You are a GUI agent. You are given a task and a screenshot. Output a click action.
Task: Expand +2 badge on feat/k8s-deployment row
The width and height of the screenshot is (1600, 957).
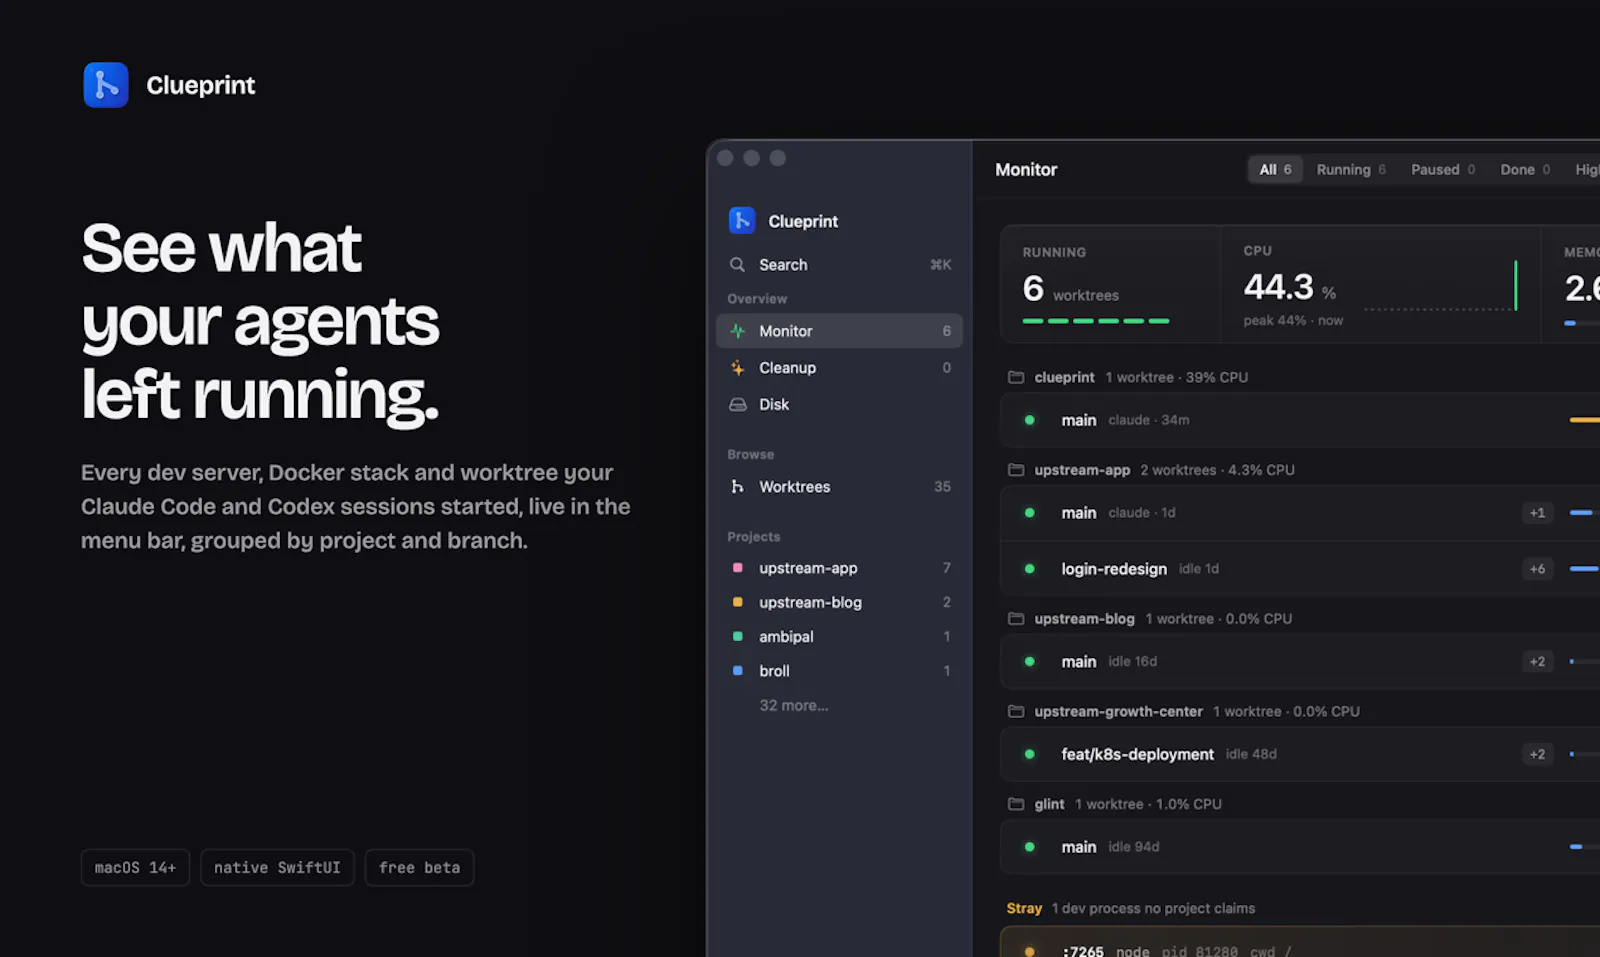click(x=1537, y=754)
